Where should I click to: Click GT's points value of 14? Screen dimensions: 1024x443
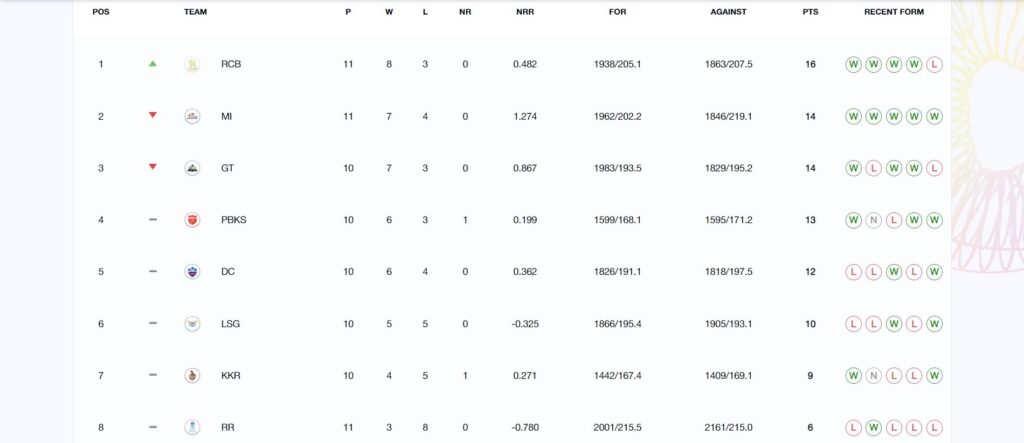tap(810, 168)
